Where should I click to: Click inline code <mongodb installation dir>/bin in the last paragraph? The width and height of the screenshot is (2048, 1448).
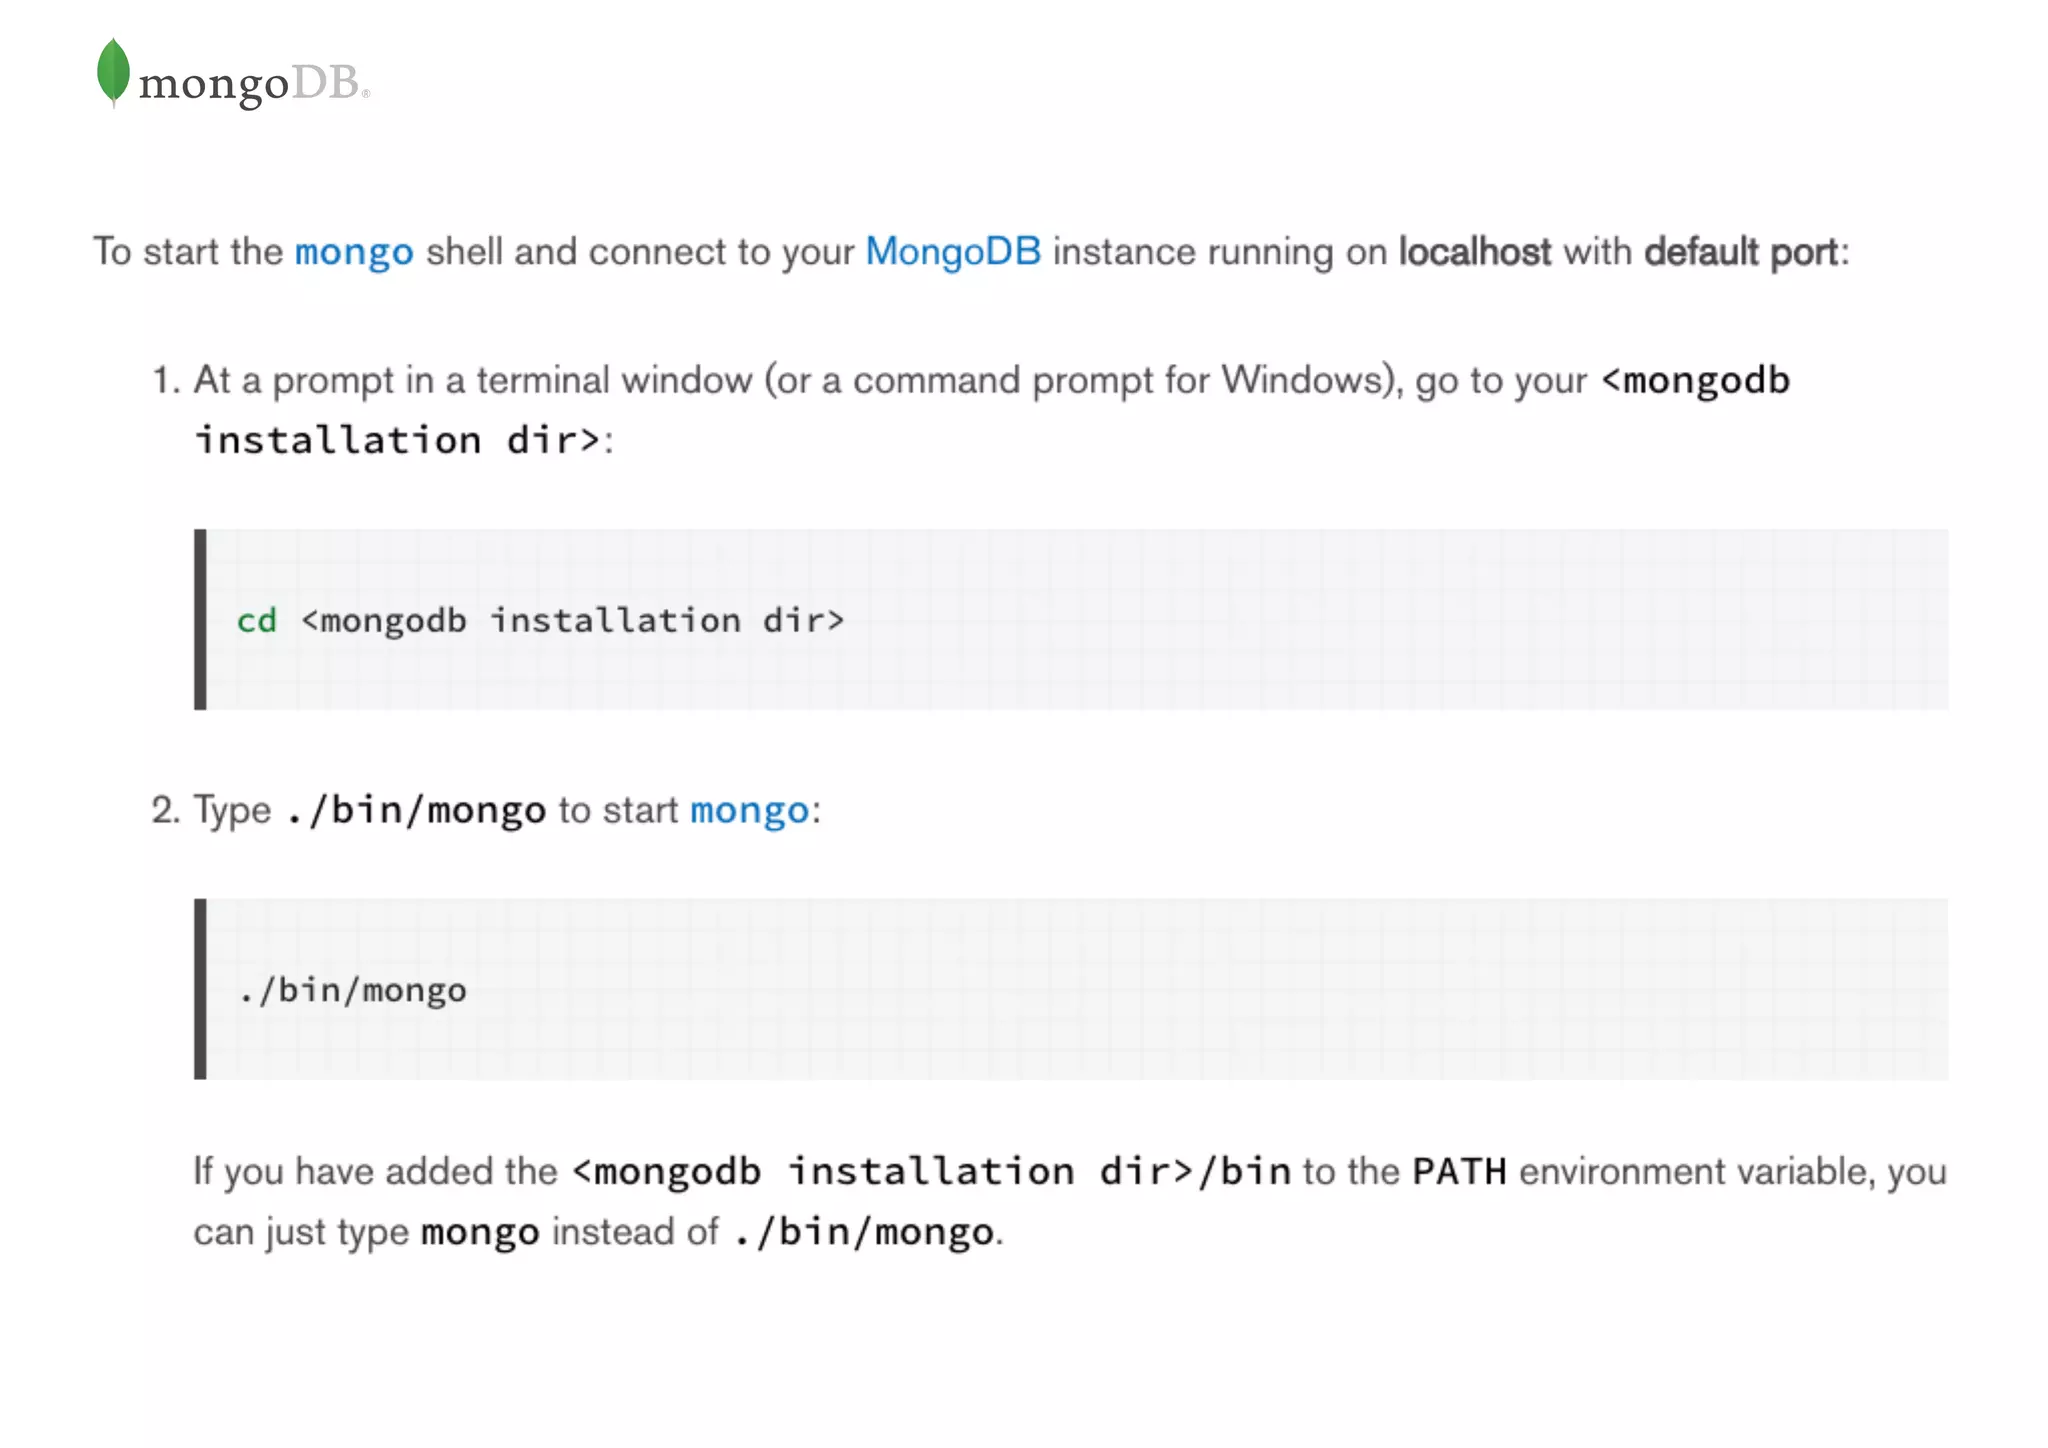[931, 1172]
